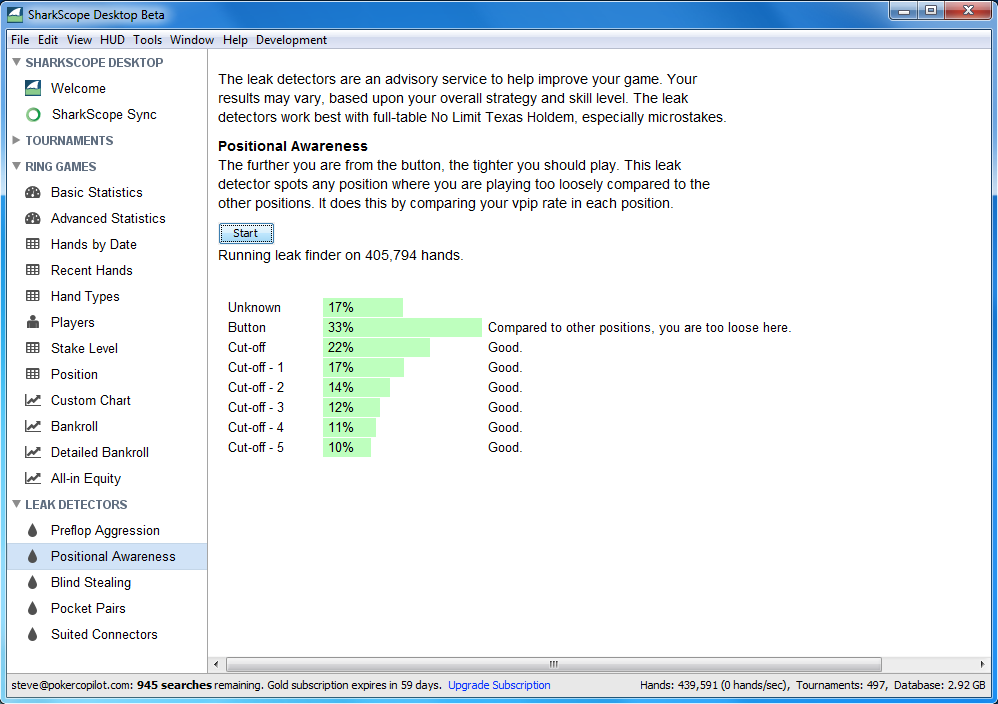
Task: Click 'Running leak finder on 405,794 hands' text
Action: pos(341,255)
